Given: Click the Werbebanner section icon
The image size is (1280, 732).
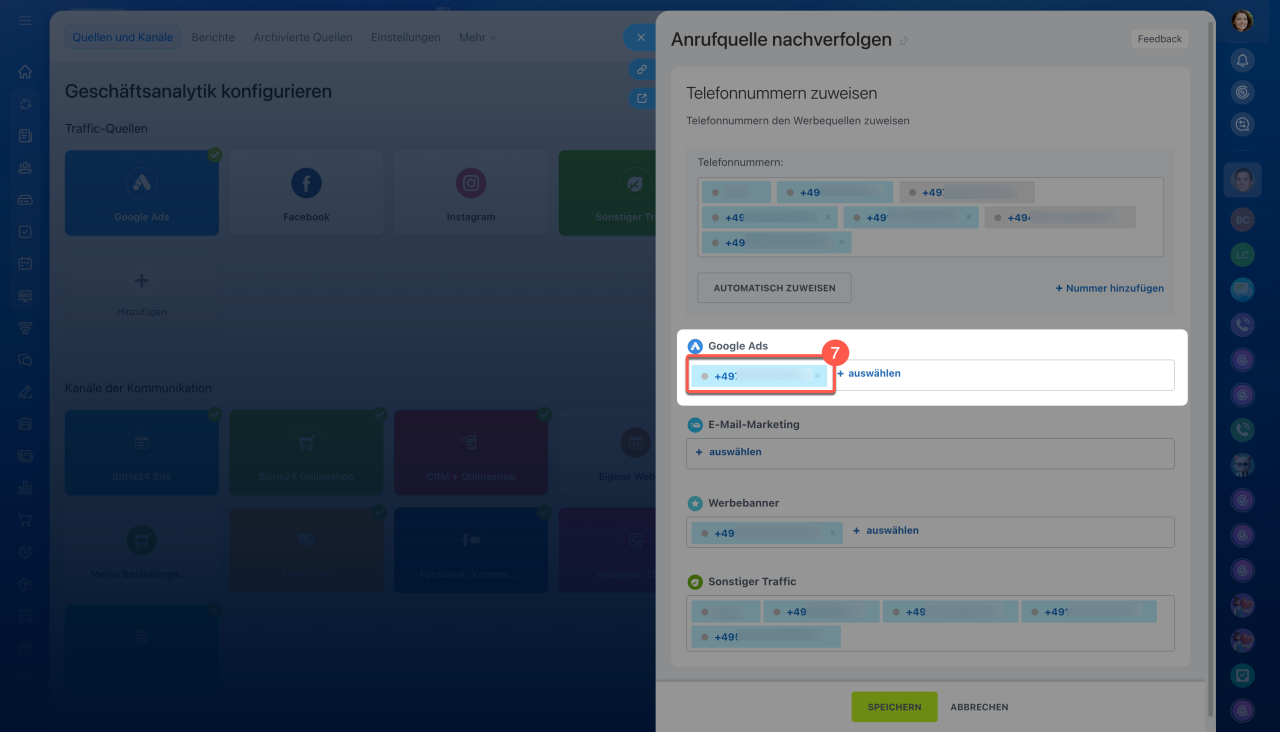Looking at the screenshot, I should tap(695, 503).
